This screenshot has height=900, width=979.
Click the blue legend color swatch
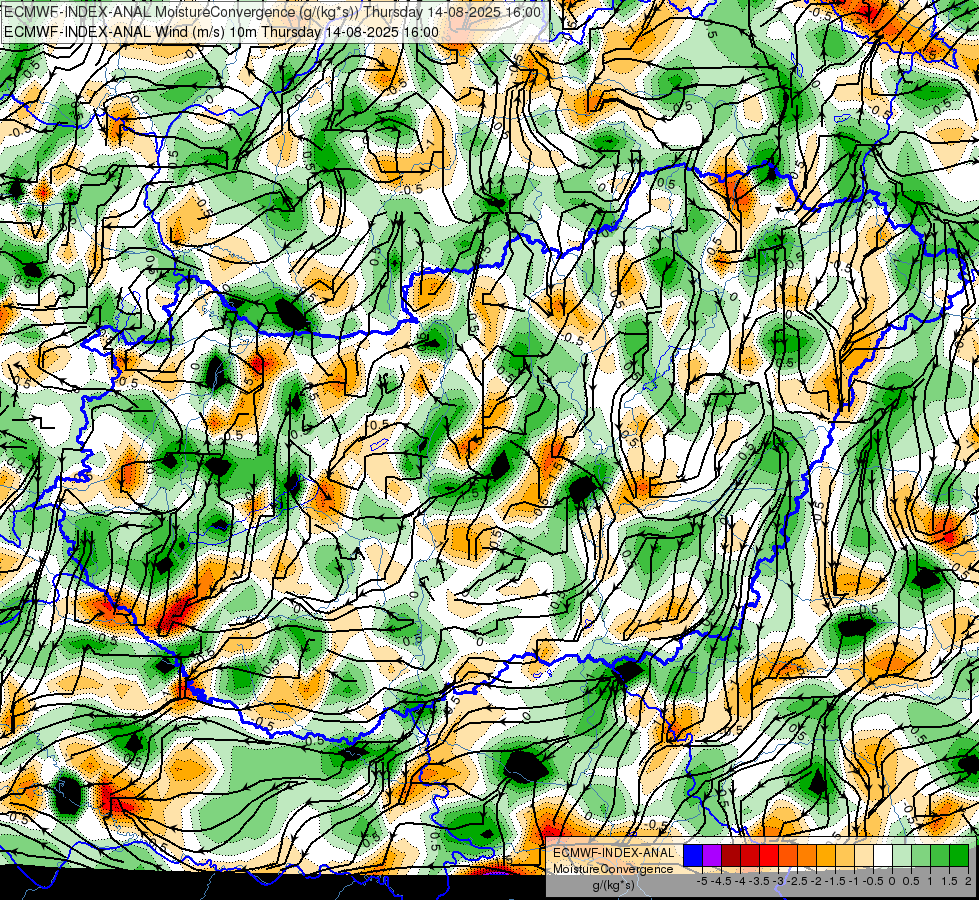click(693, 855)
